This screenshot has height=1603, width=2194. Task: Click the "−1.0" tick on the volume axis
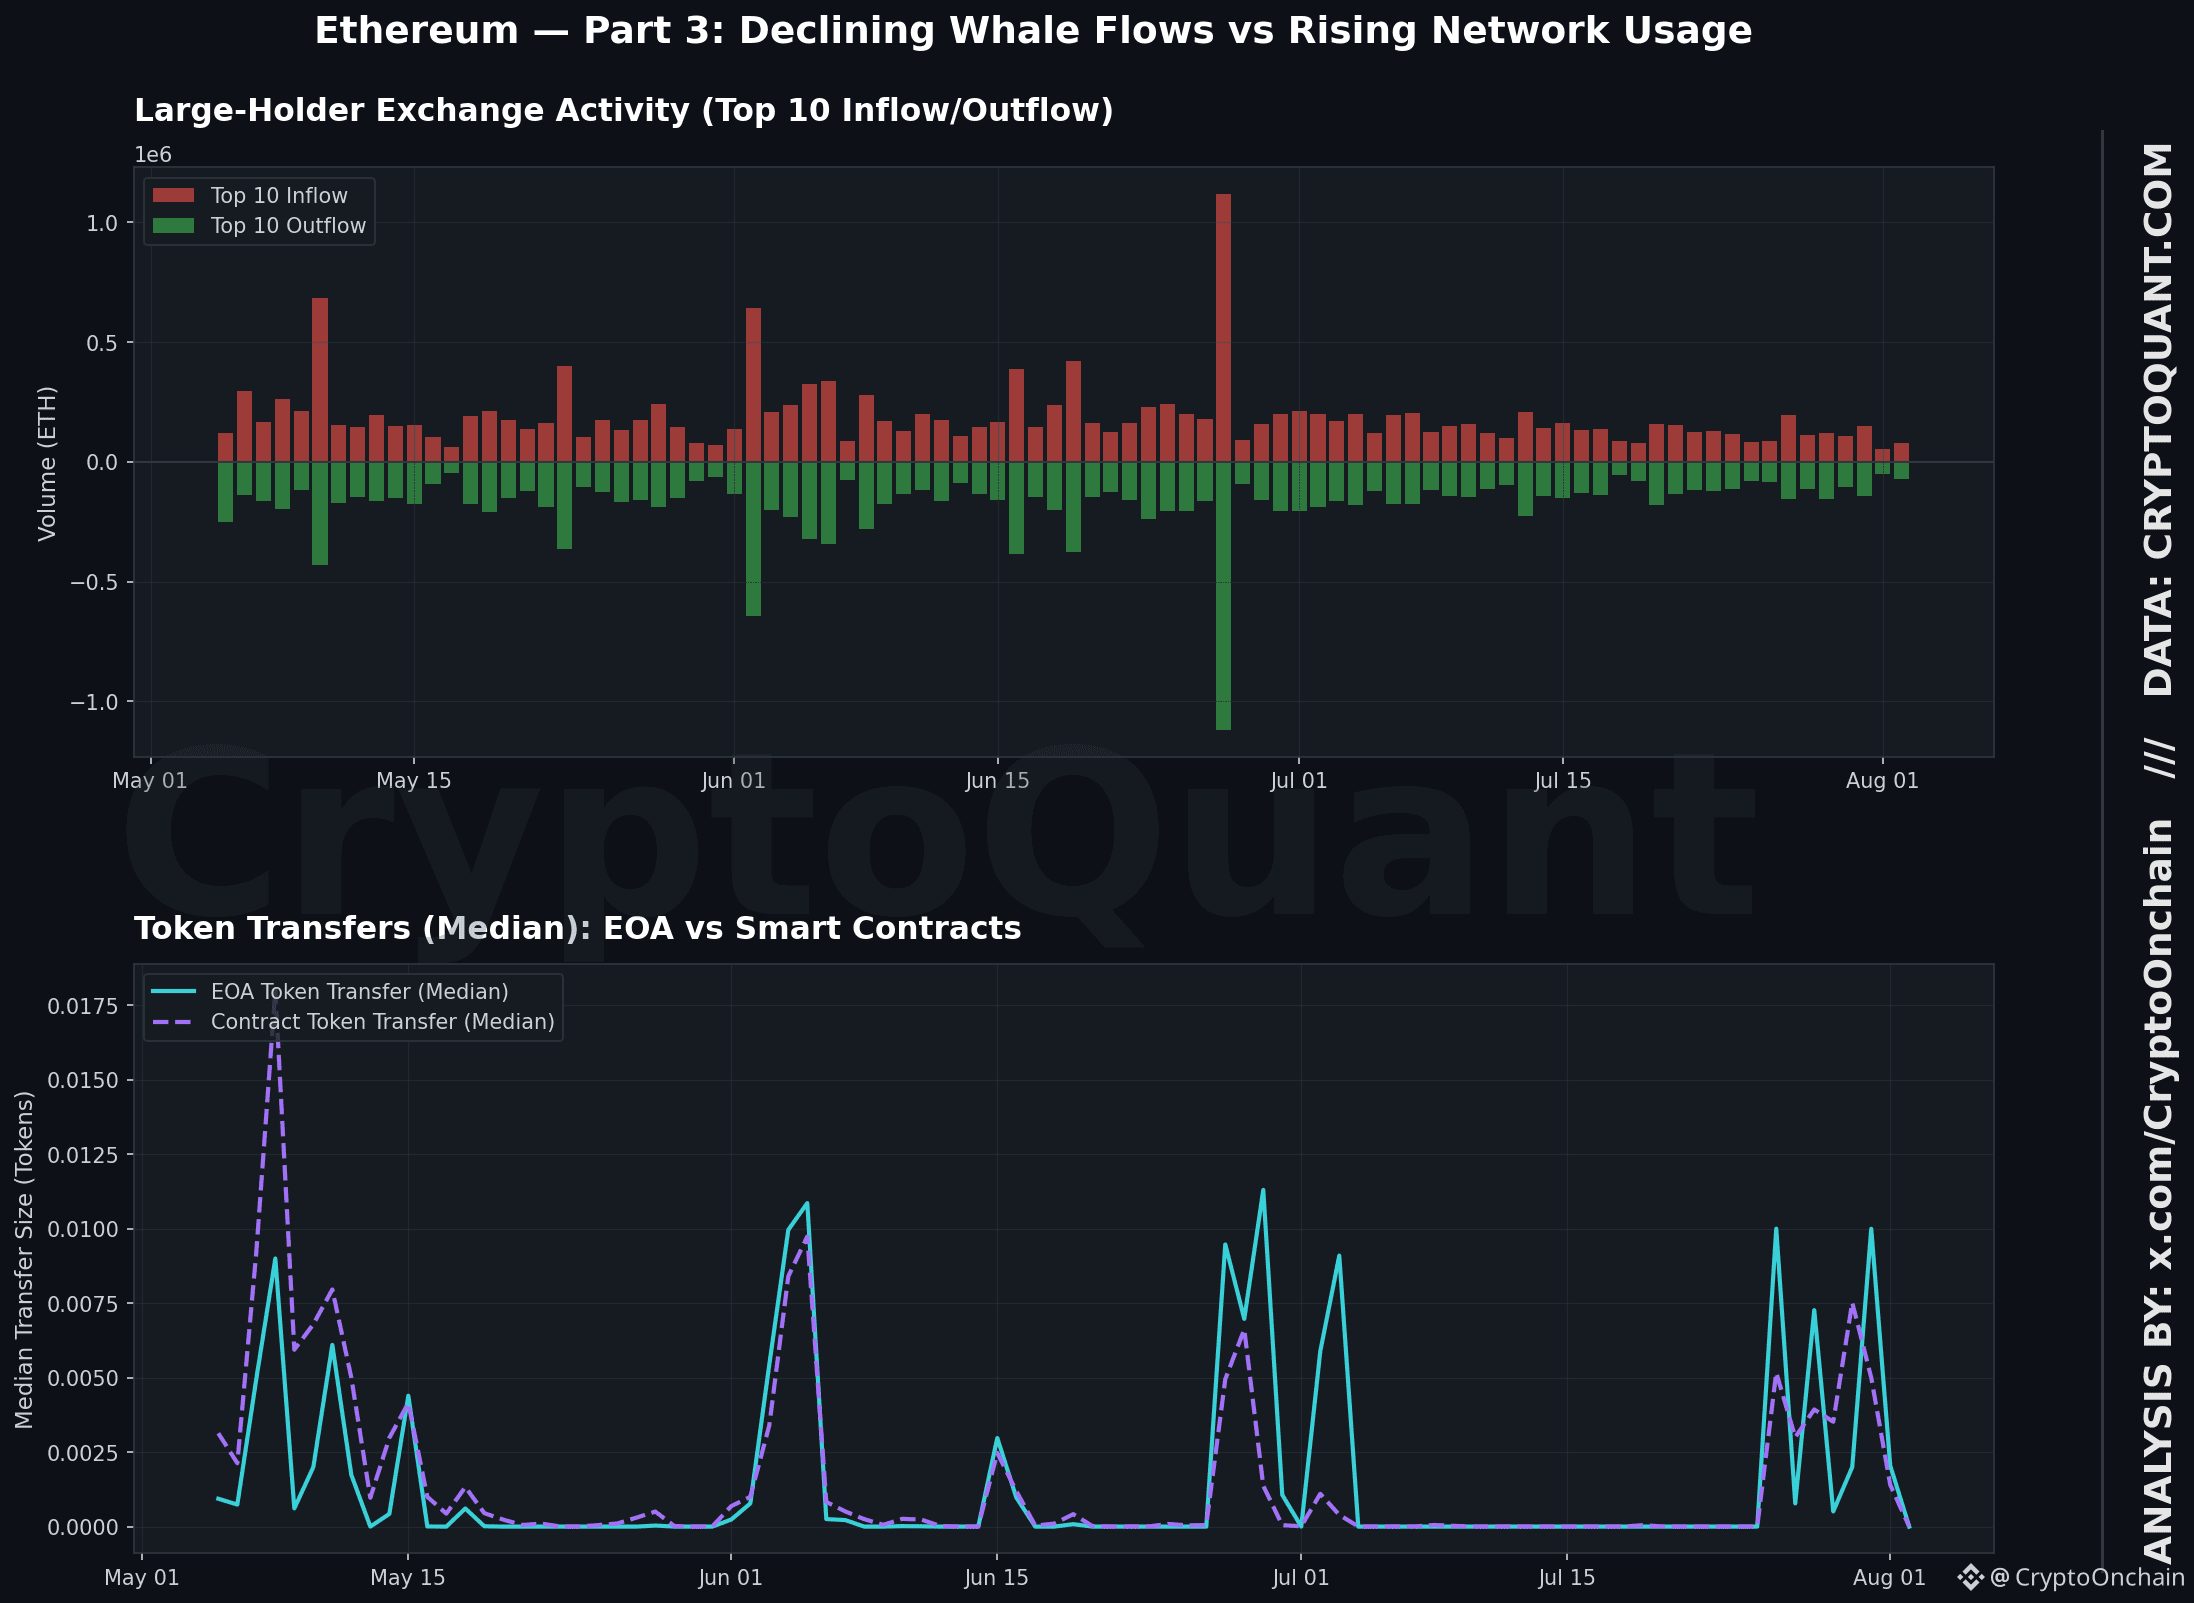94,702
